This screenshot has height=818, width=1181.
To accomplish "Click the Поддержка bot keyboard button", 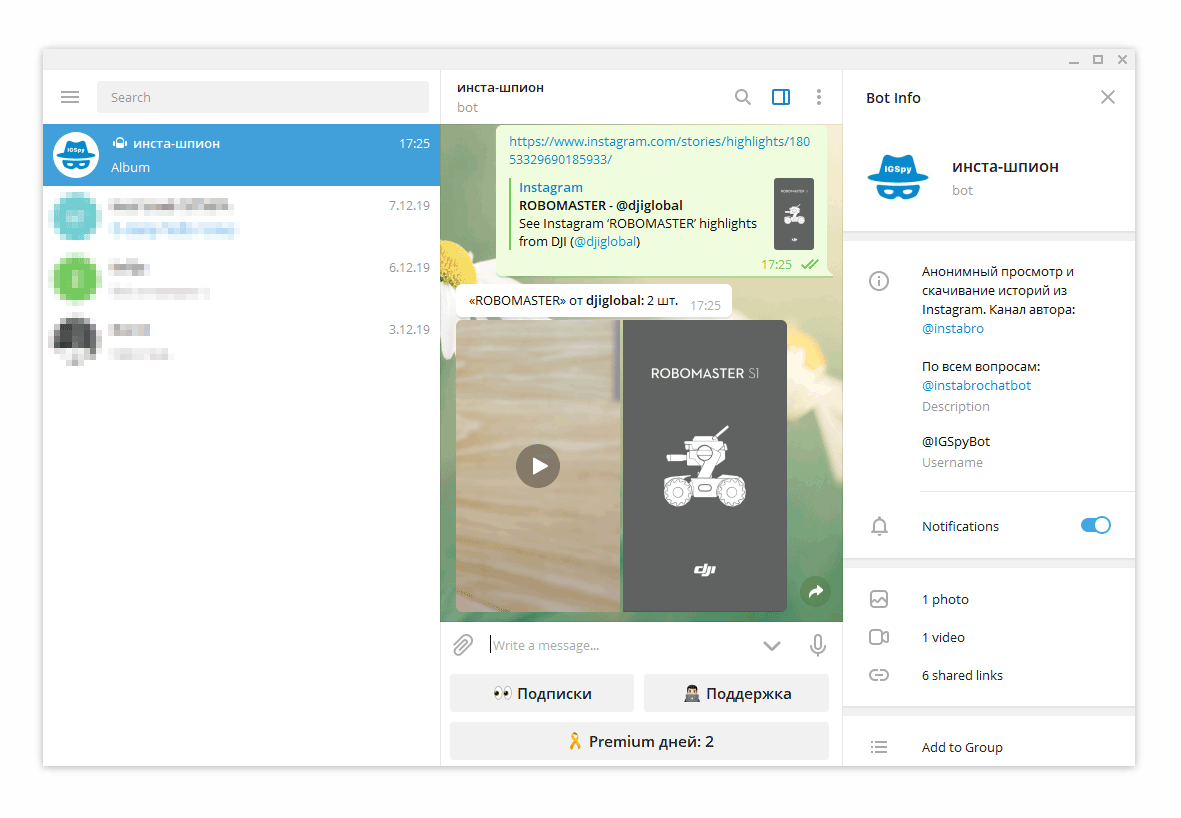I will coord(737,694).
